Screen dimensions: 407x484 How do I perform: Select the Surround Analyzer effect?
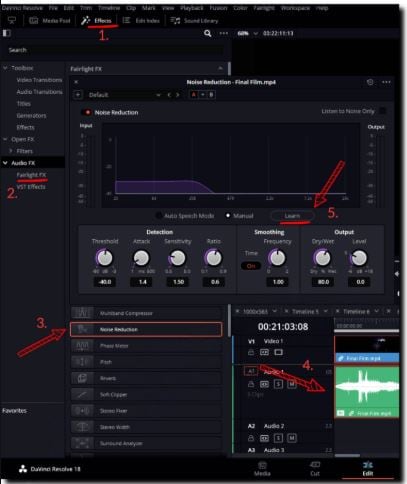click(146, 443)
